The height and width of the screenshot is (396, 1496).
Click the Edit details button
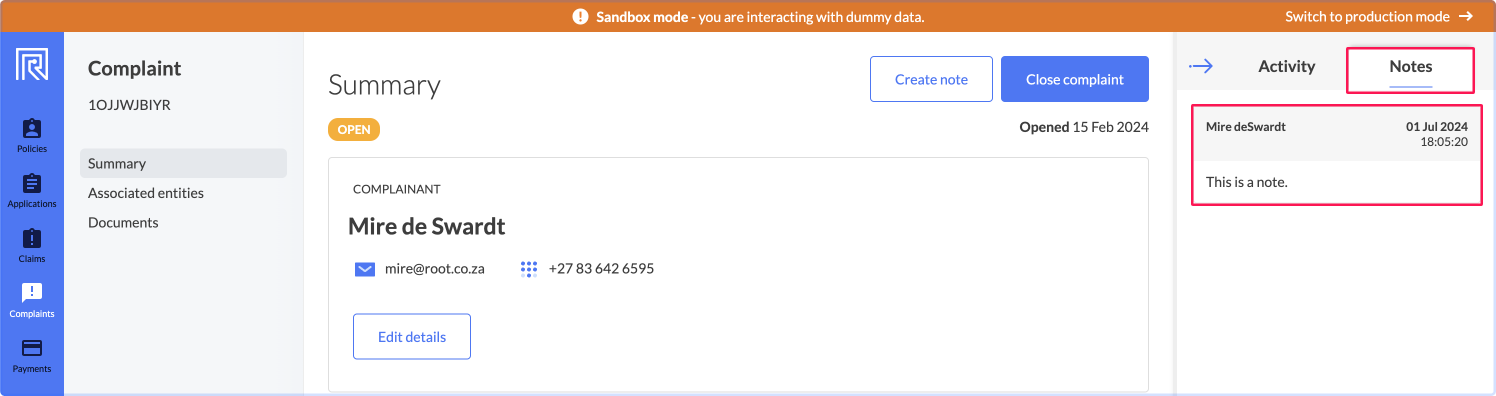click(x=412, y=336)
